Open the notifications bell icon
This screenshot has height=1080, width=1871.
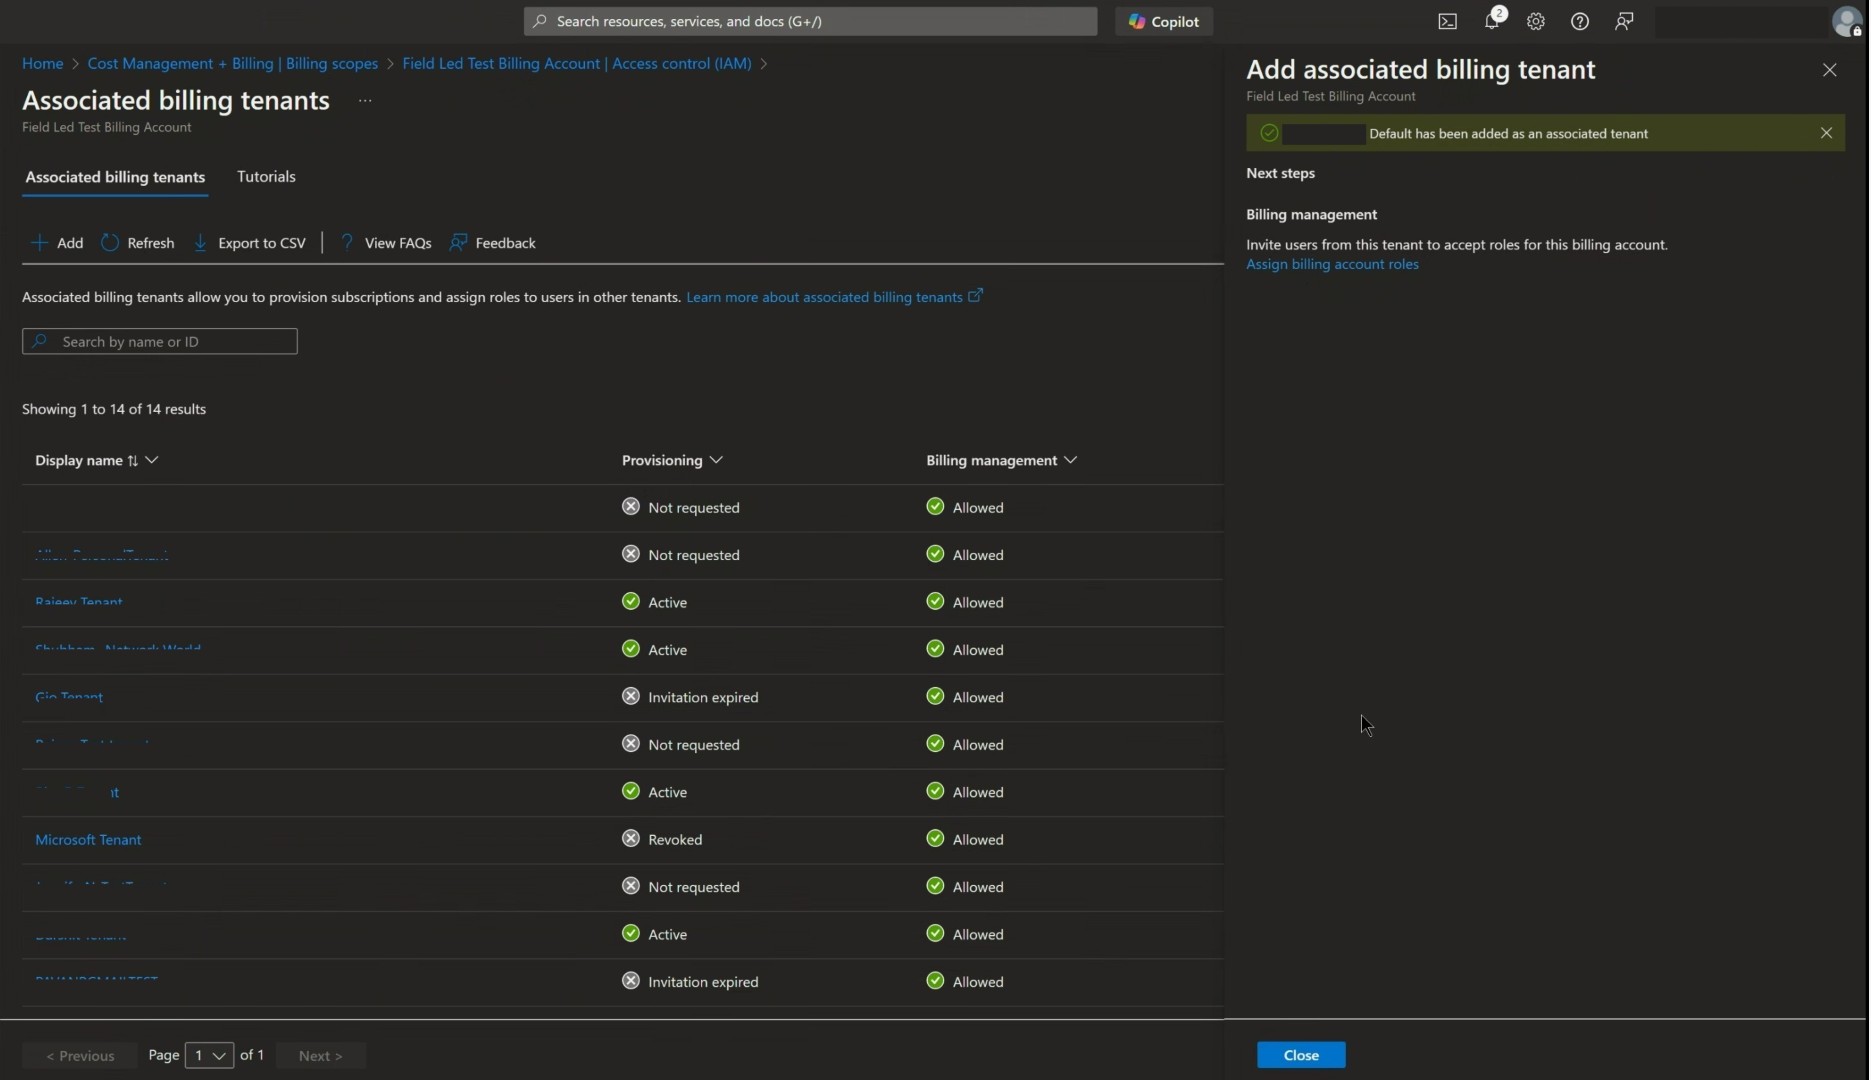coord(1492,21)
